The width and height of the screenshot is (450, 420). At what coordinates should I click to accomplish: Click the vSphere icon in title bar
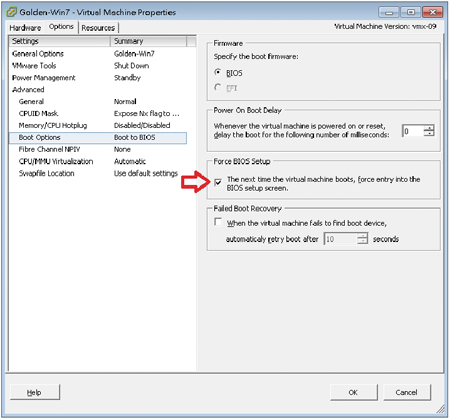(11, 12)
